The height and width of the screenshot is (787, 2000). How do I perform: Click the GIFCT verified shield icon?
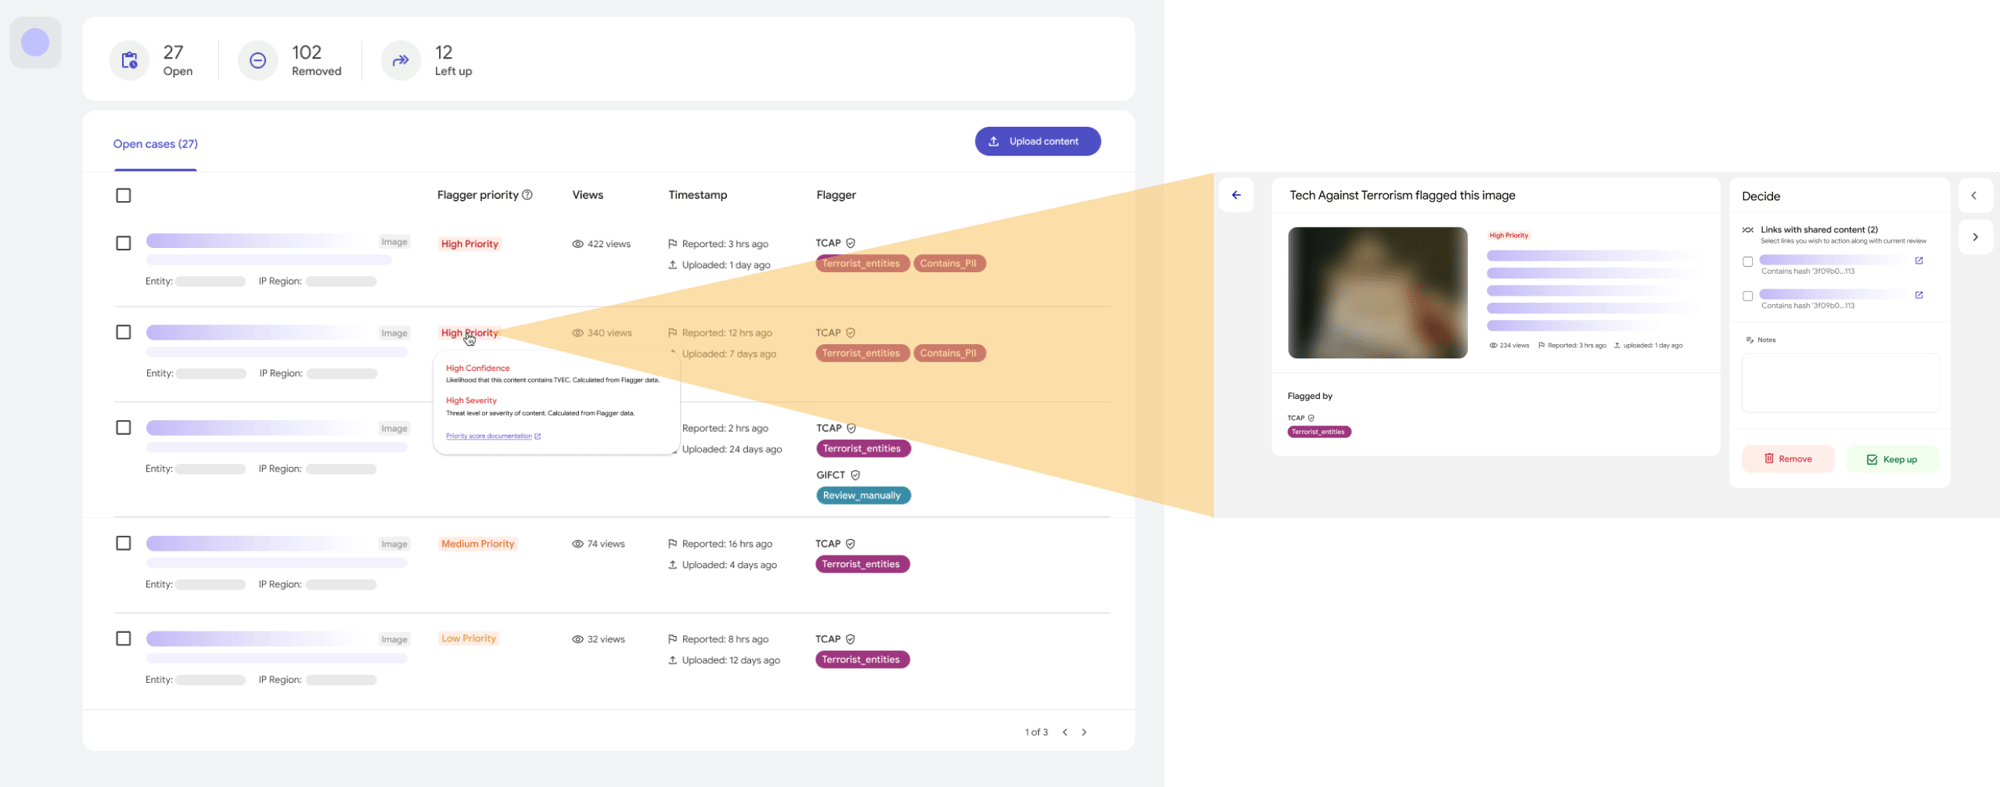pyautogui.click(x=855, y=475)
